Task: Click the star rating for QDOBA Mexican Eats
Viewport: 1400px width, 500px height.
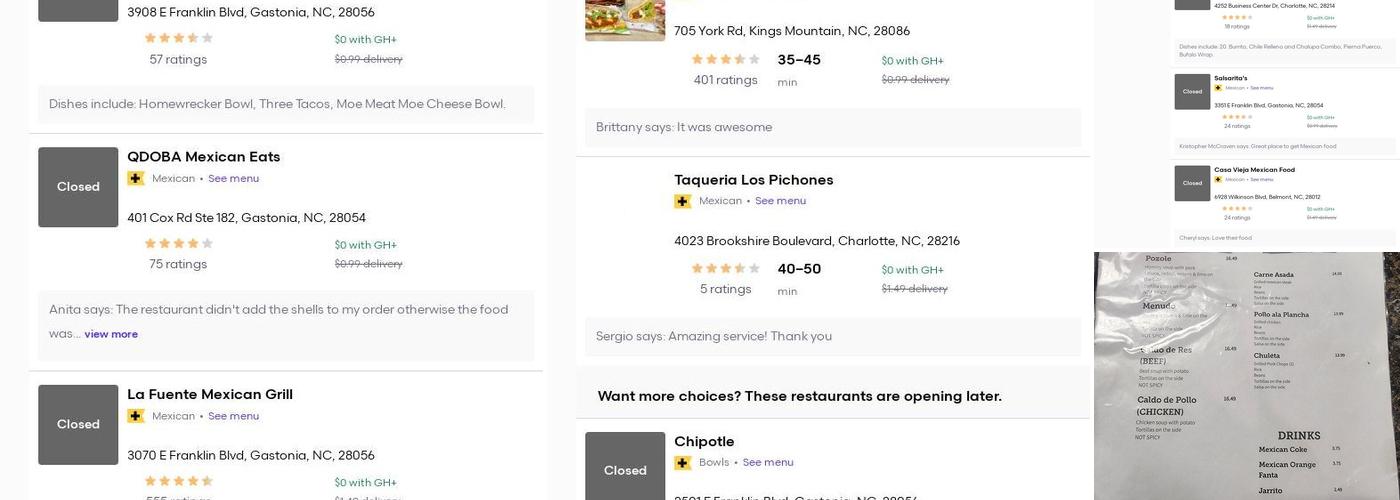Action: tap(179, 244)
